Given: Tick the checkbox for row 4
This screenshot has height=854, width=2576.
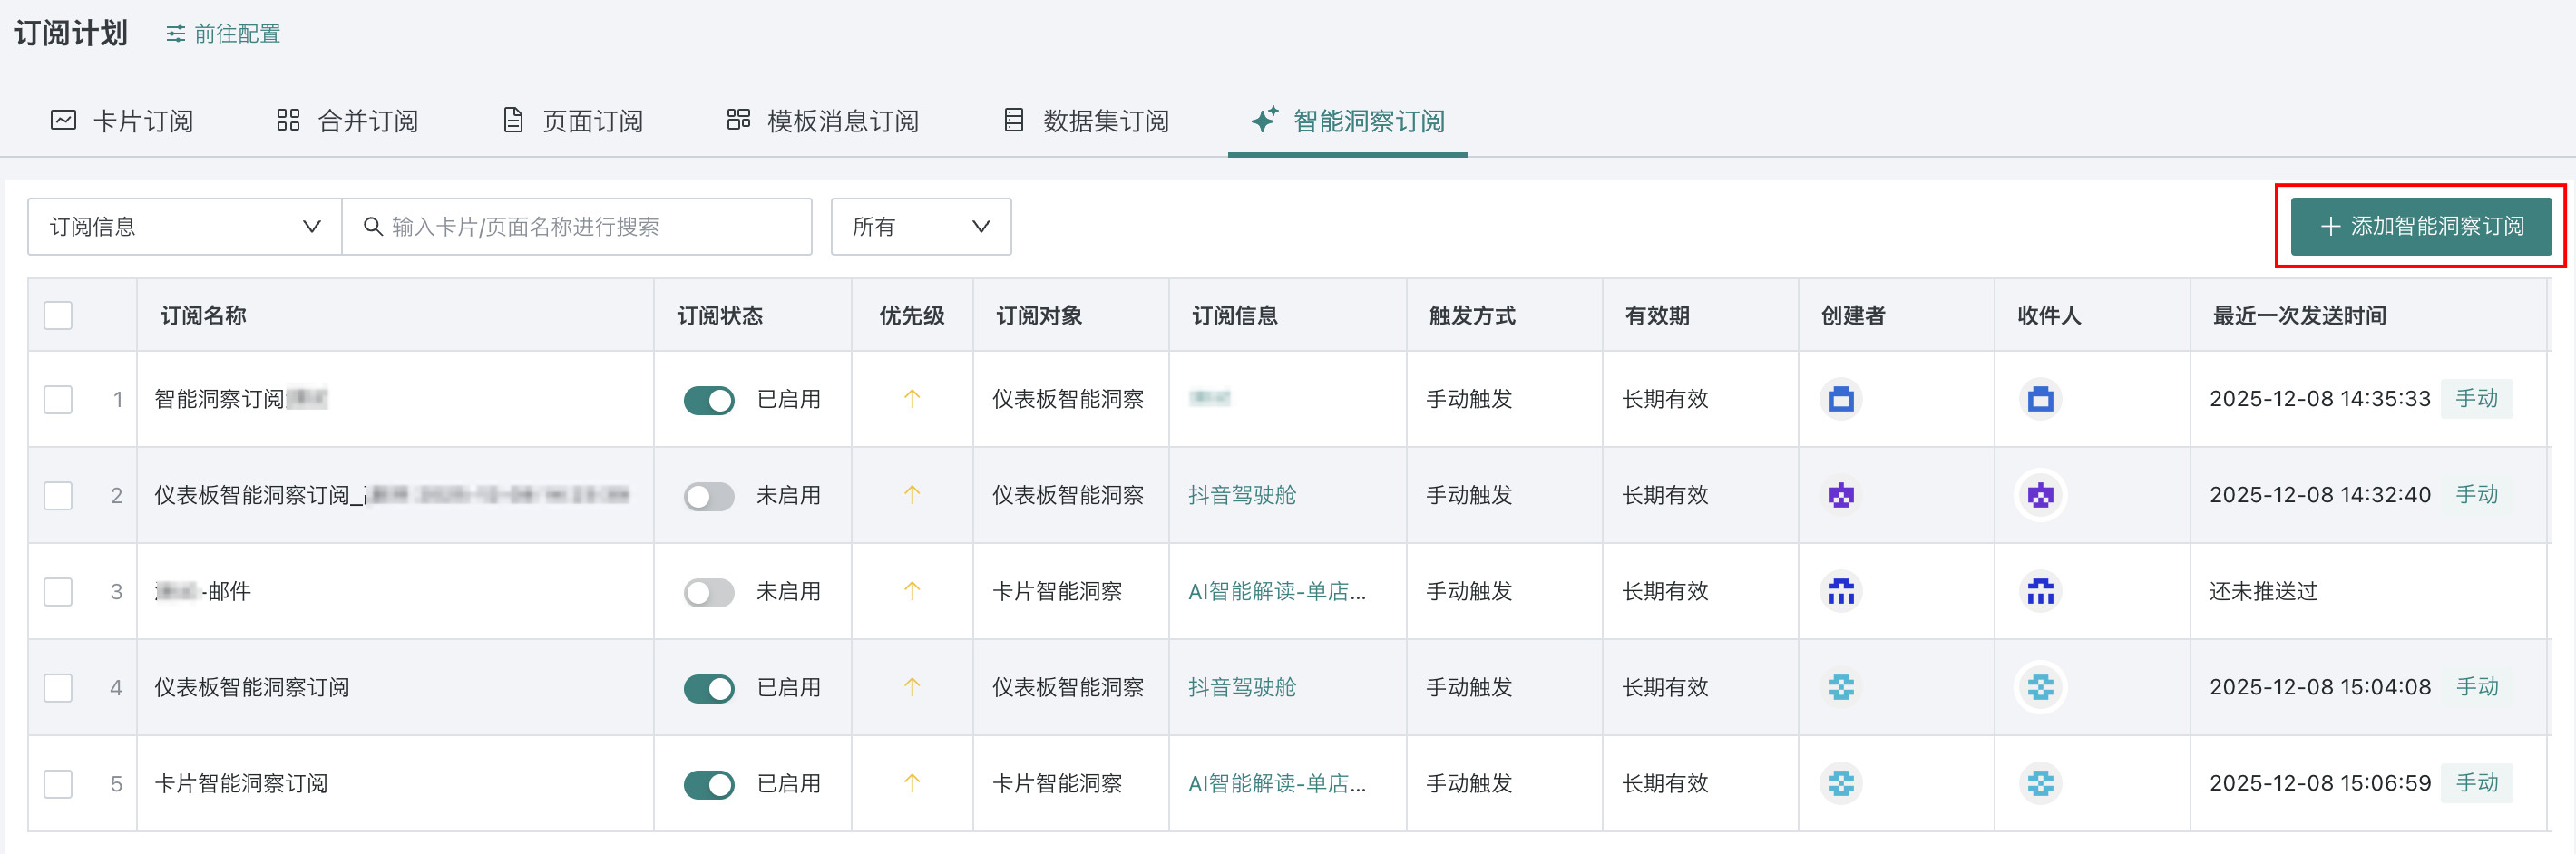Looking at the screenshot, I should 59,688.
